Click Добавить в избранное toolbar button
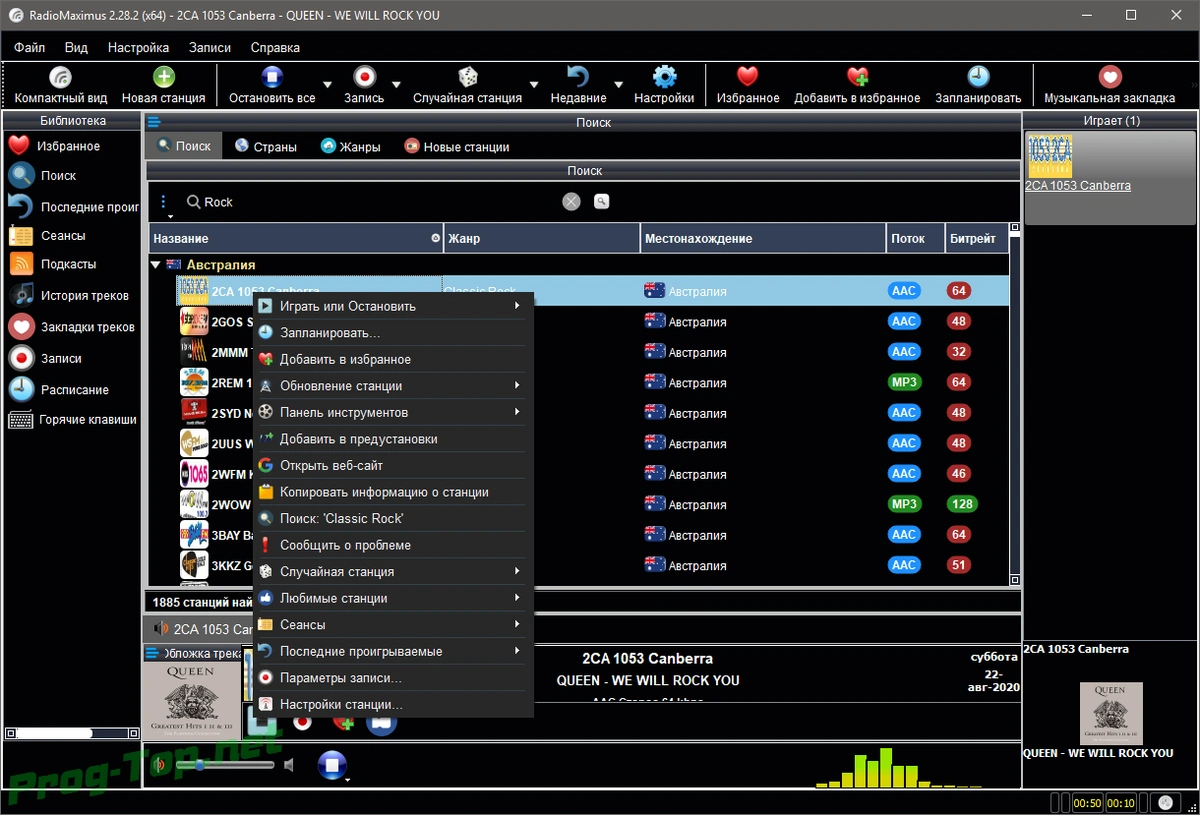1200x815 pixels. [857, 85]
